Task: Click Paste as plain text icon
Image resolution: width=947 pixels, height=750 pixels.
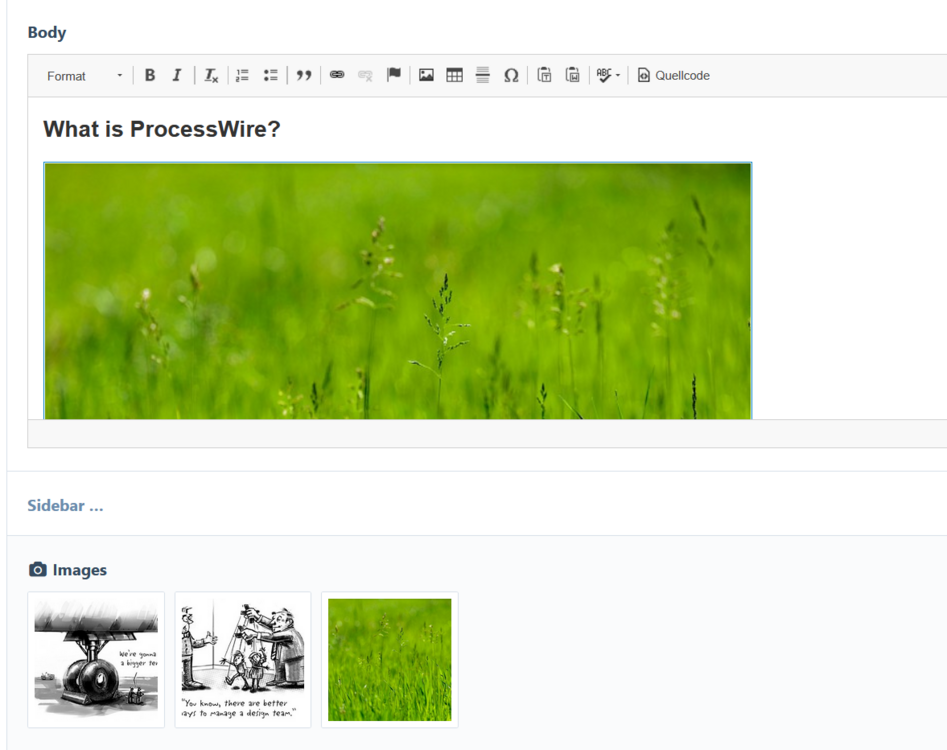Action: pyautogui.click(x=544, y=75)
